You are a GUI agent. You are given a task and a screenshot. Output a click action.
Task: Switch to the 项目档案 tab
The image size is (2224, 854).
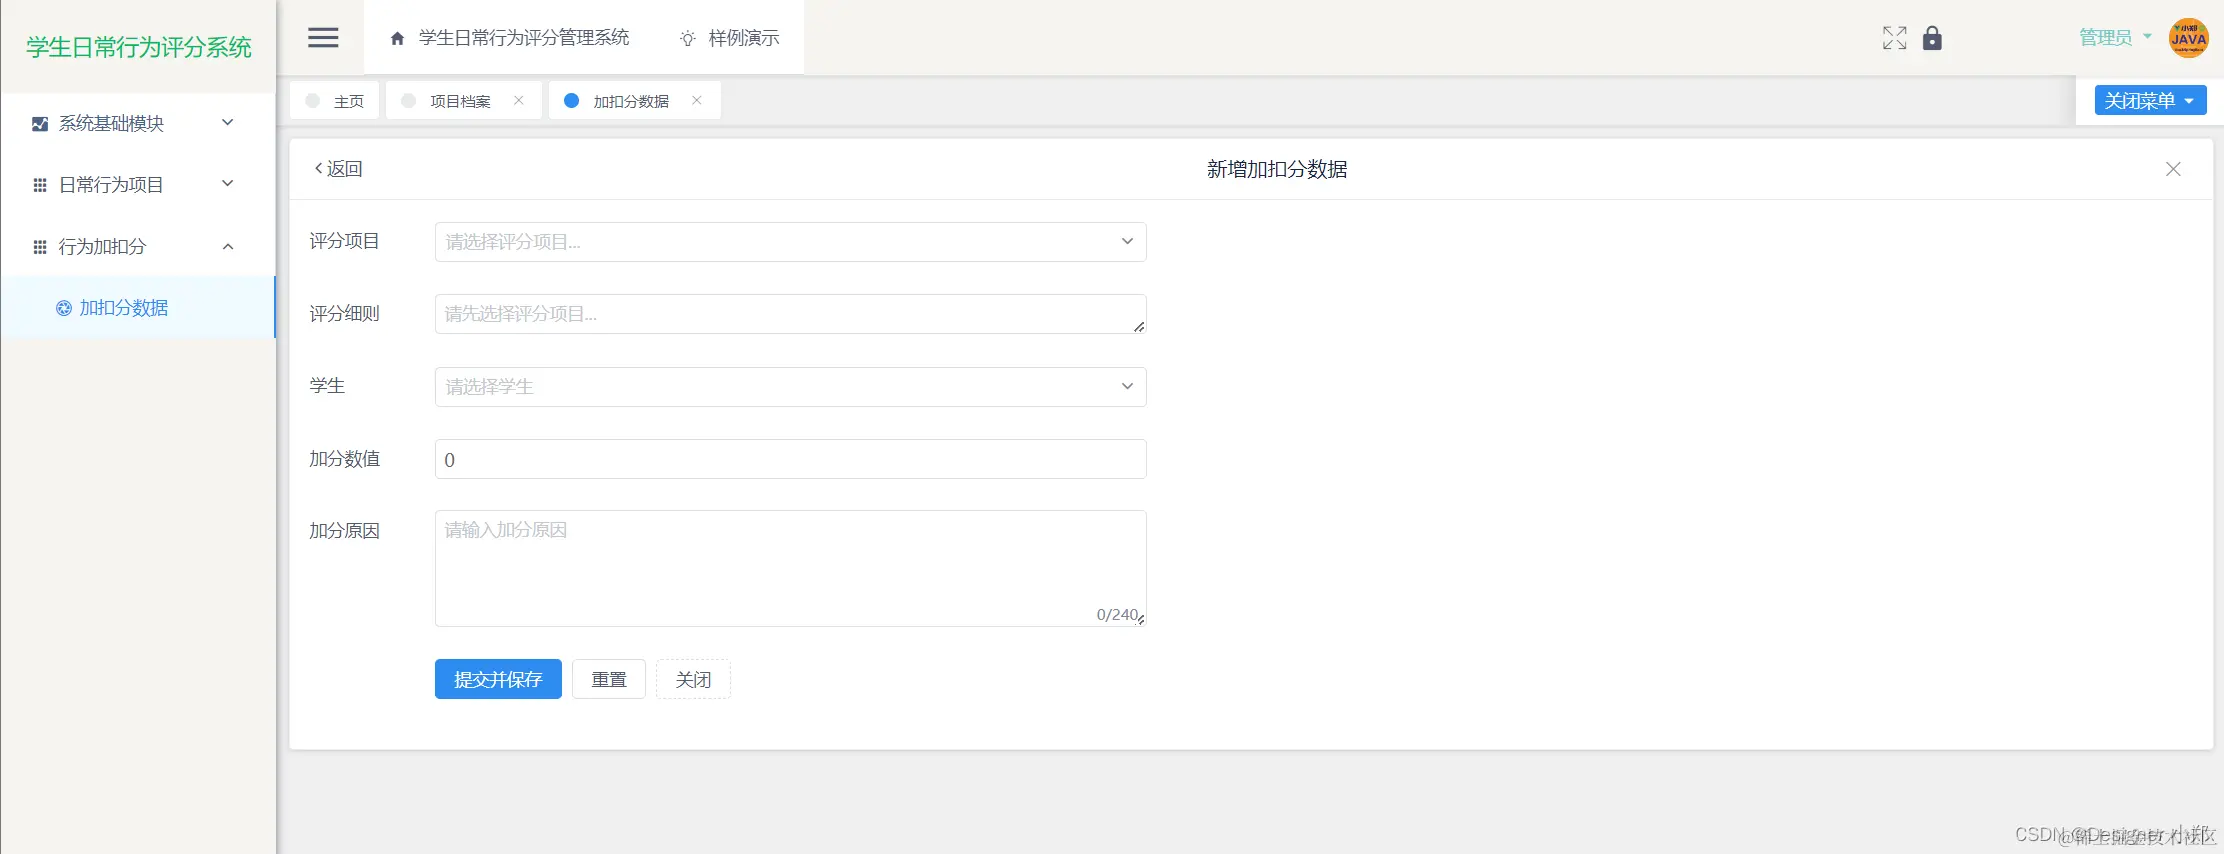click(463, 101)
